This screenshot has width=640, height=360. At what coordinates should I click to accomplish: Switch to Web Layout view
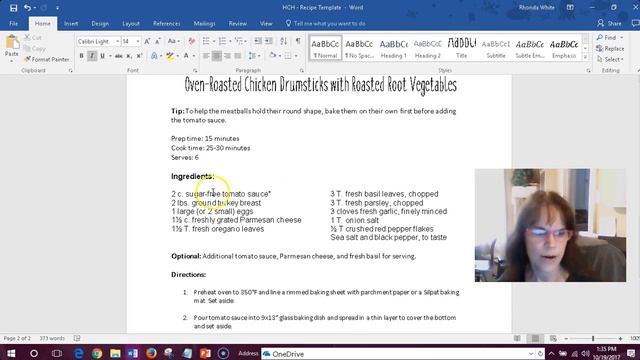click(x=553, y=338)
